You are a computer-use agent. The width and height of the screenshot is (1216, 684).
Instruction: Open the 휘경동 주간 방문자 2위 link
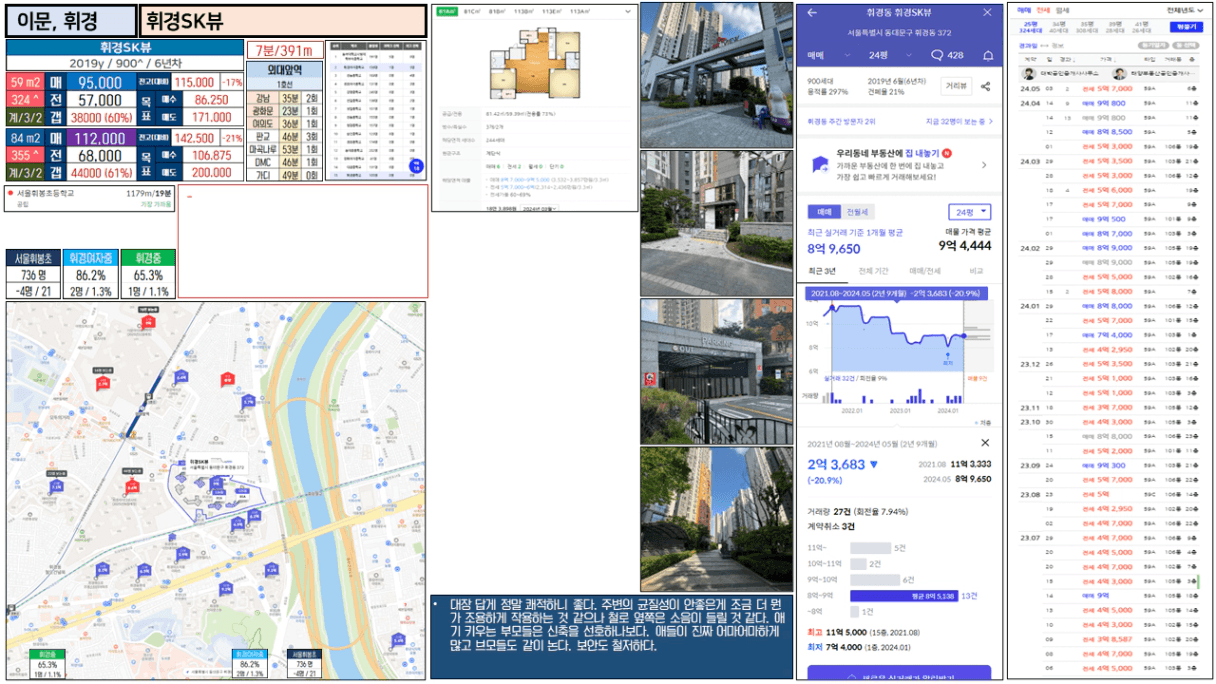point(842,121)
